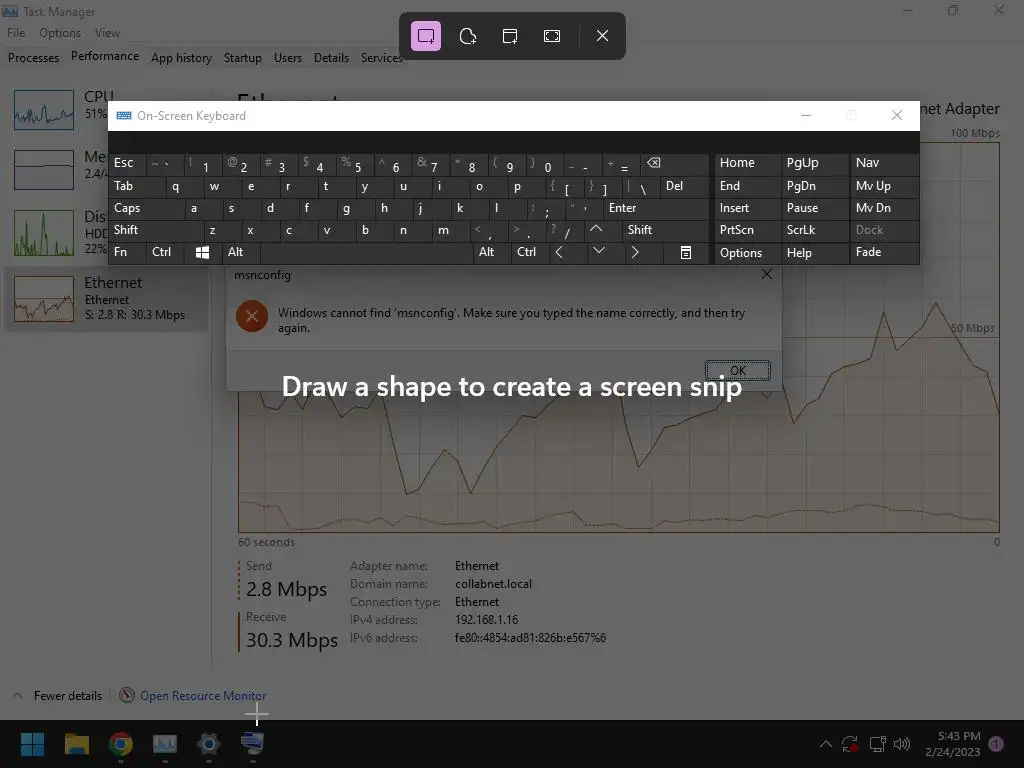Show hidden system tray icons
The image size is (1024, 768).
point(825,744)
